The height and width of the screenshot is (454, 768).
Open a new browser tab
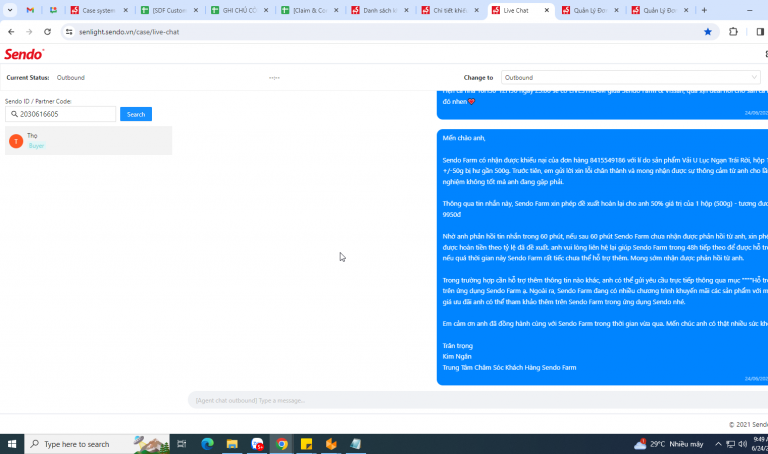coord(704,10)
